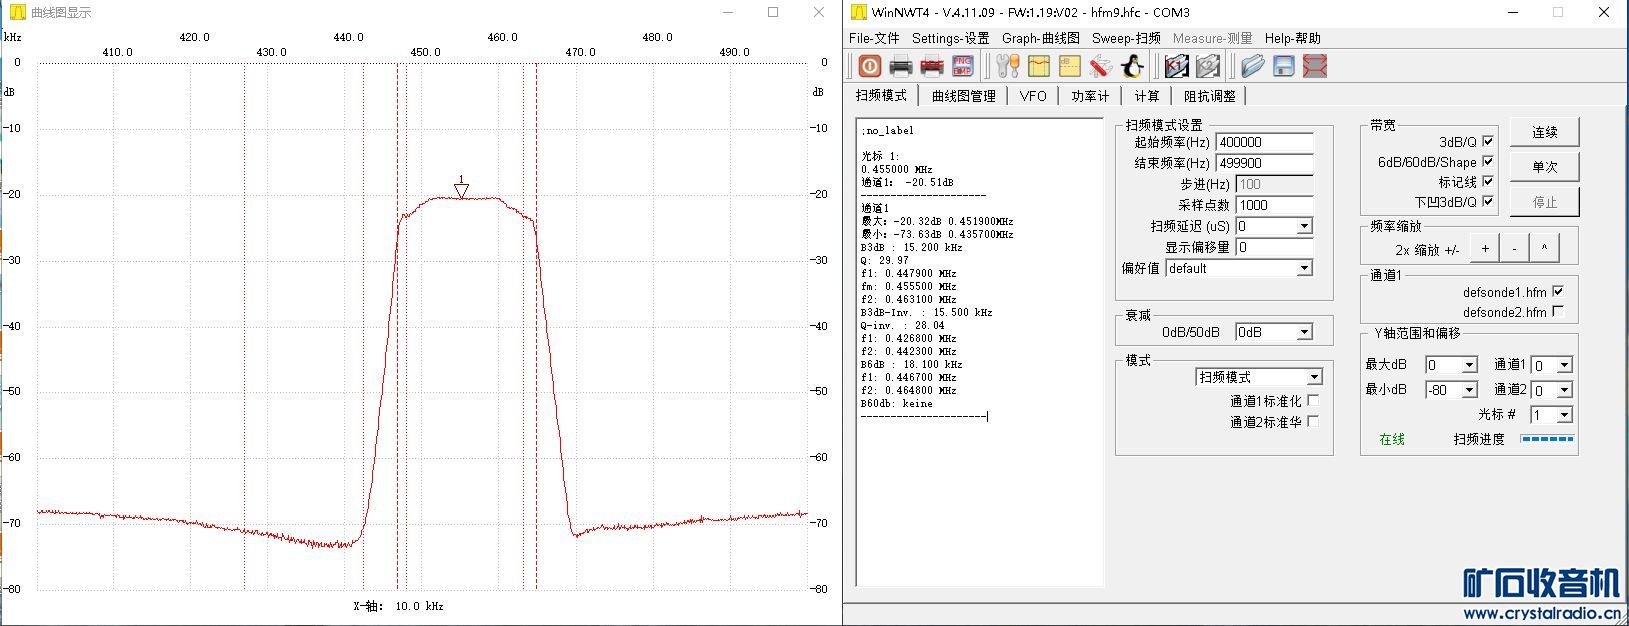The width and height of the screenshot is (1629, 626).
Task: Open the File-文件 menu
Action: 874,38
